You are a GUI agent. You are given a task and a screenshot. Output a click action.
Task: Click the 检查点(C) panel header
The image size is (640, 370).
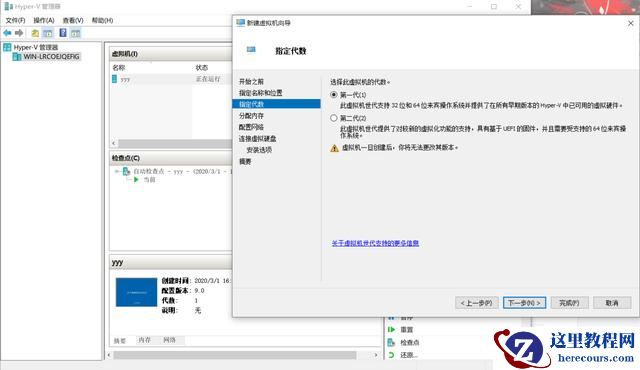click(171, 158)
